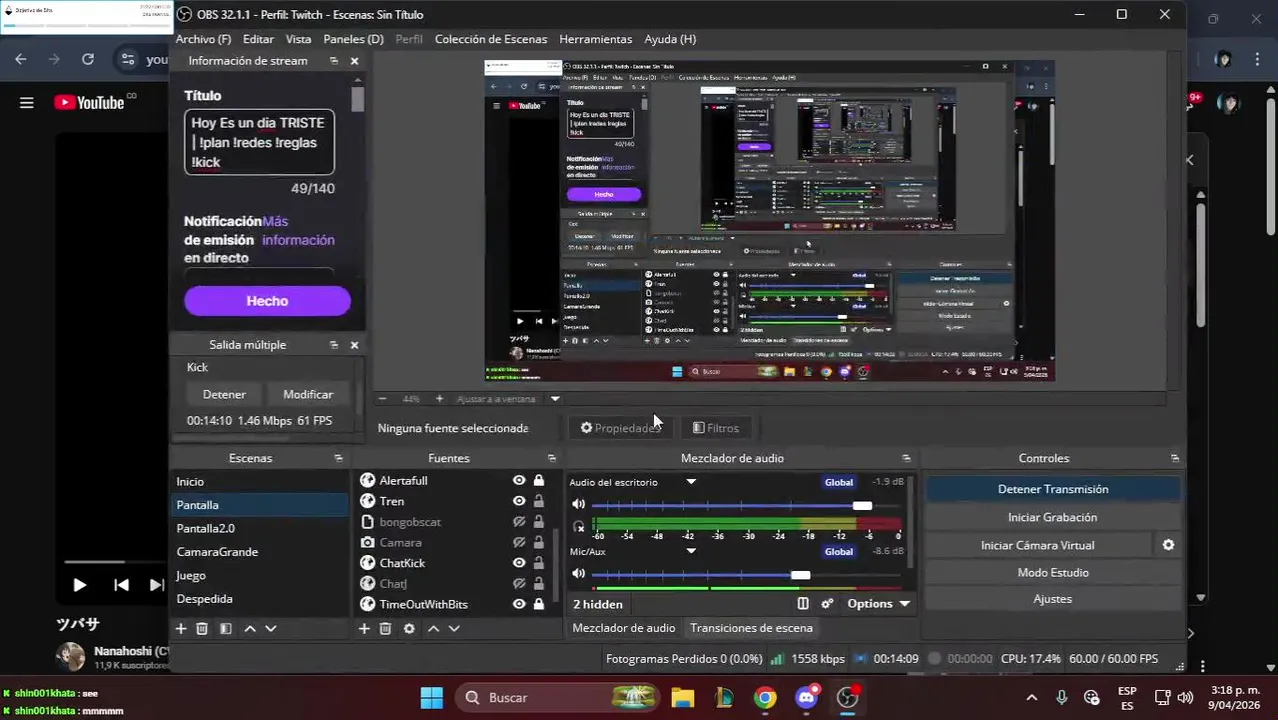This screenshot has height=720, width=1278.
Task: Hide the Tren source
Action: click(x=519, y=501)
